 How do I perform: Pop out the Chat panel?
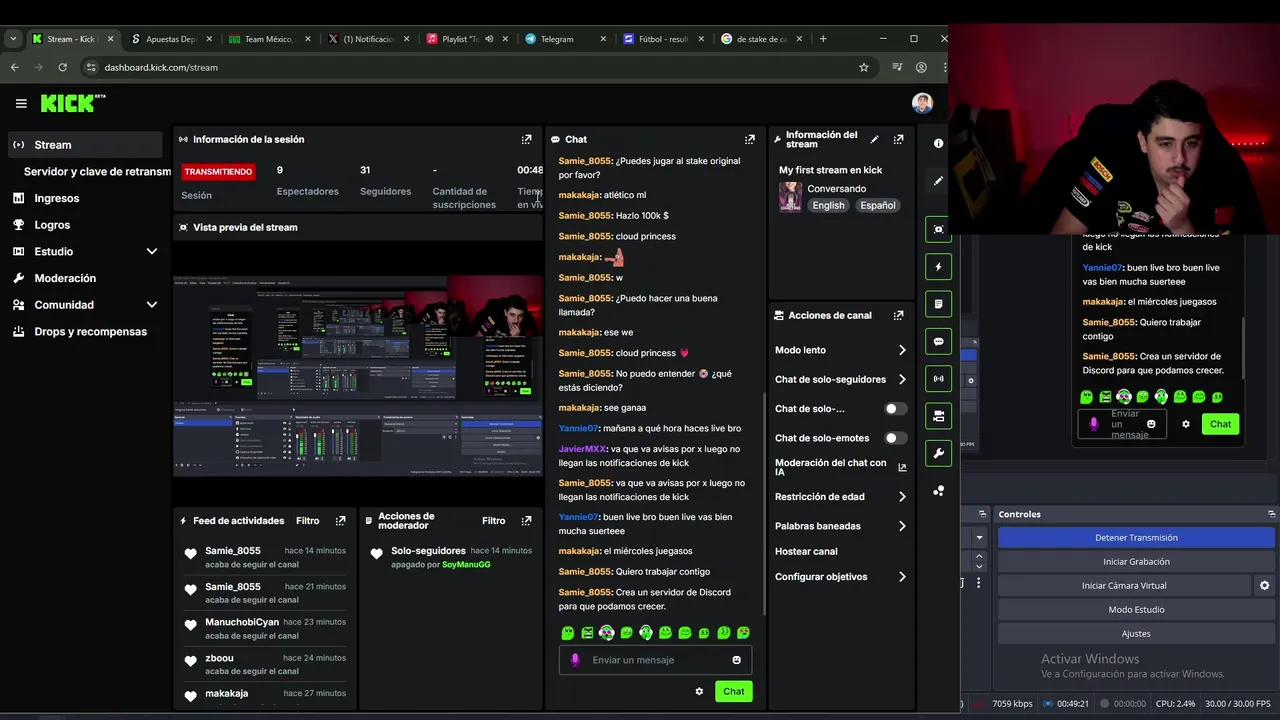[x=749, y=140]
